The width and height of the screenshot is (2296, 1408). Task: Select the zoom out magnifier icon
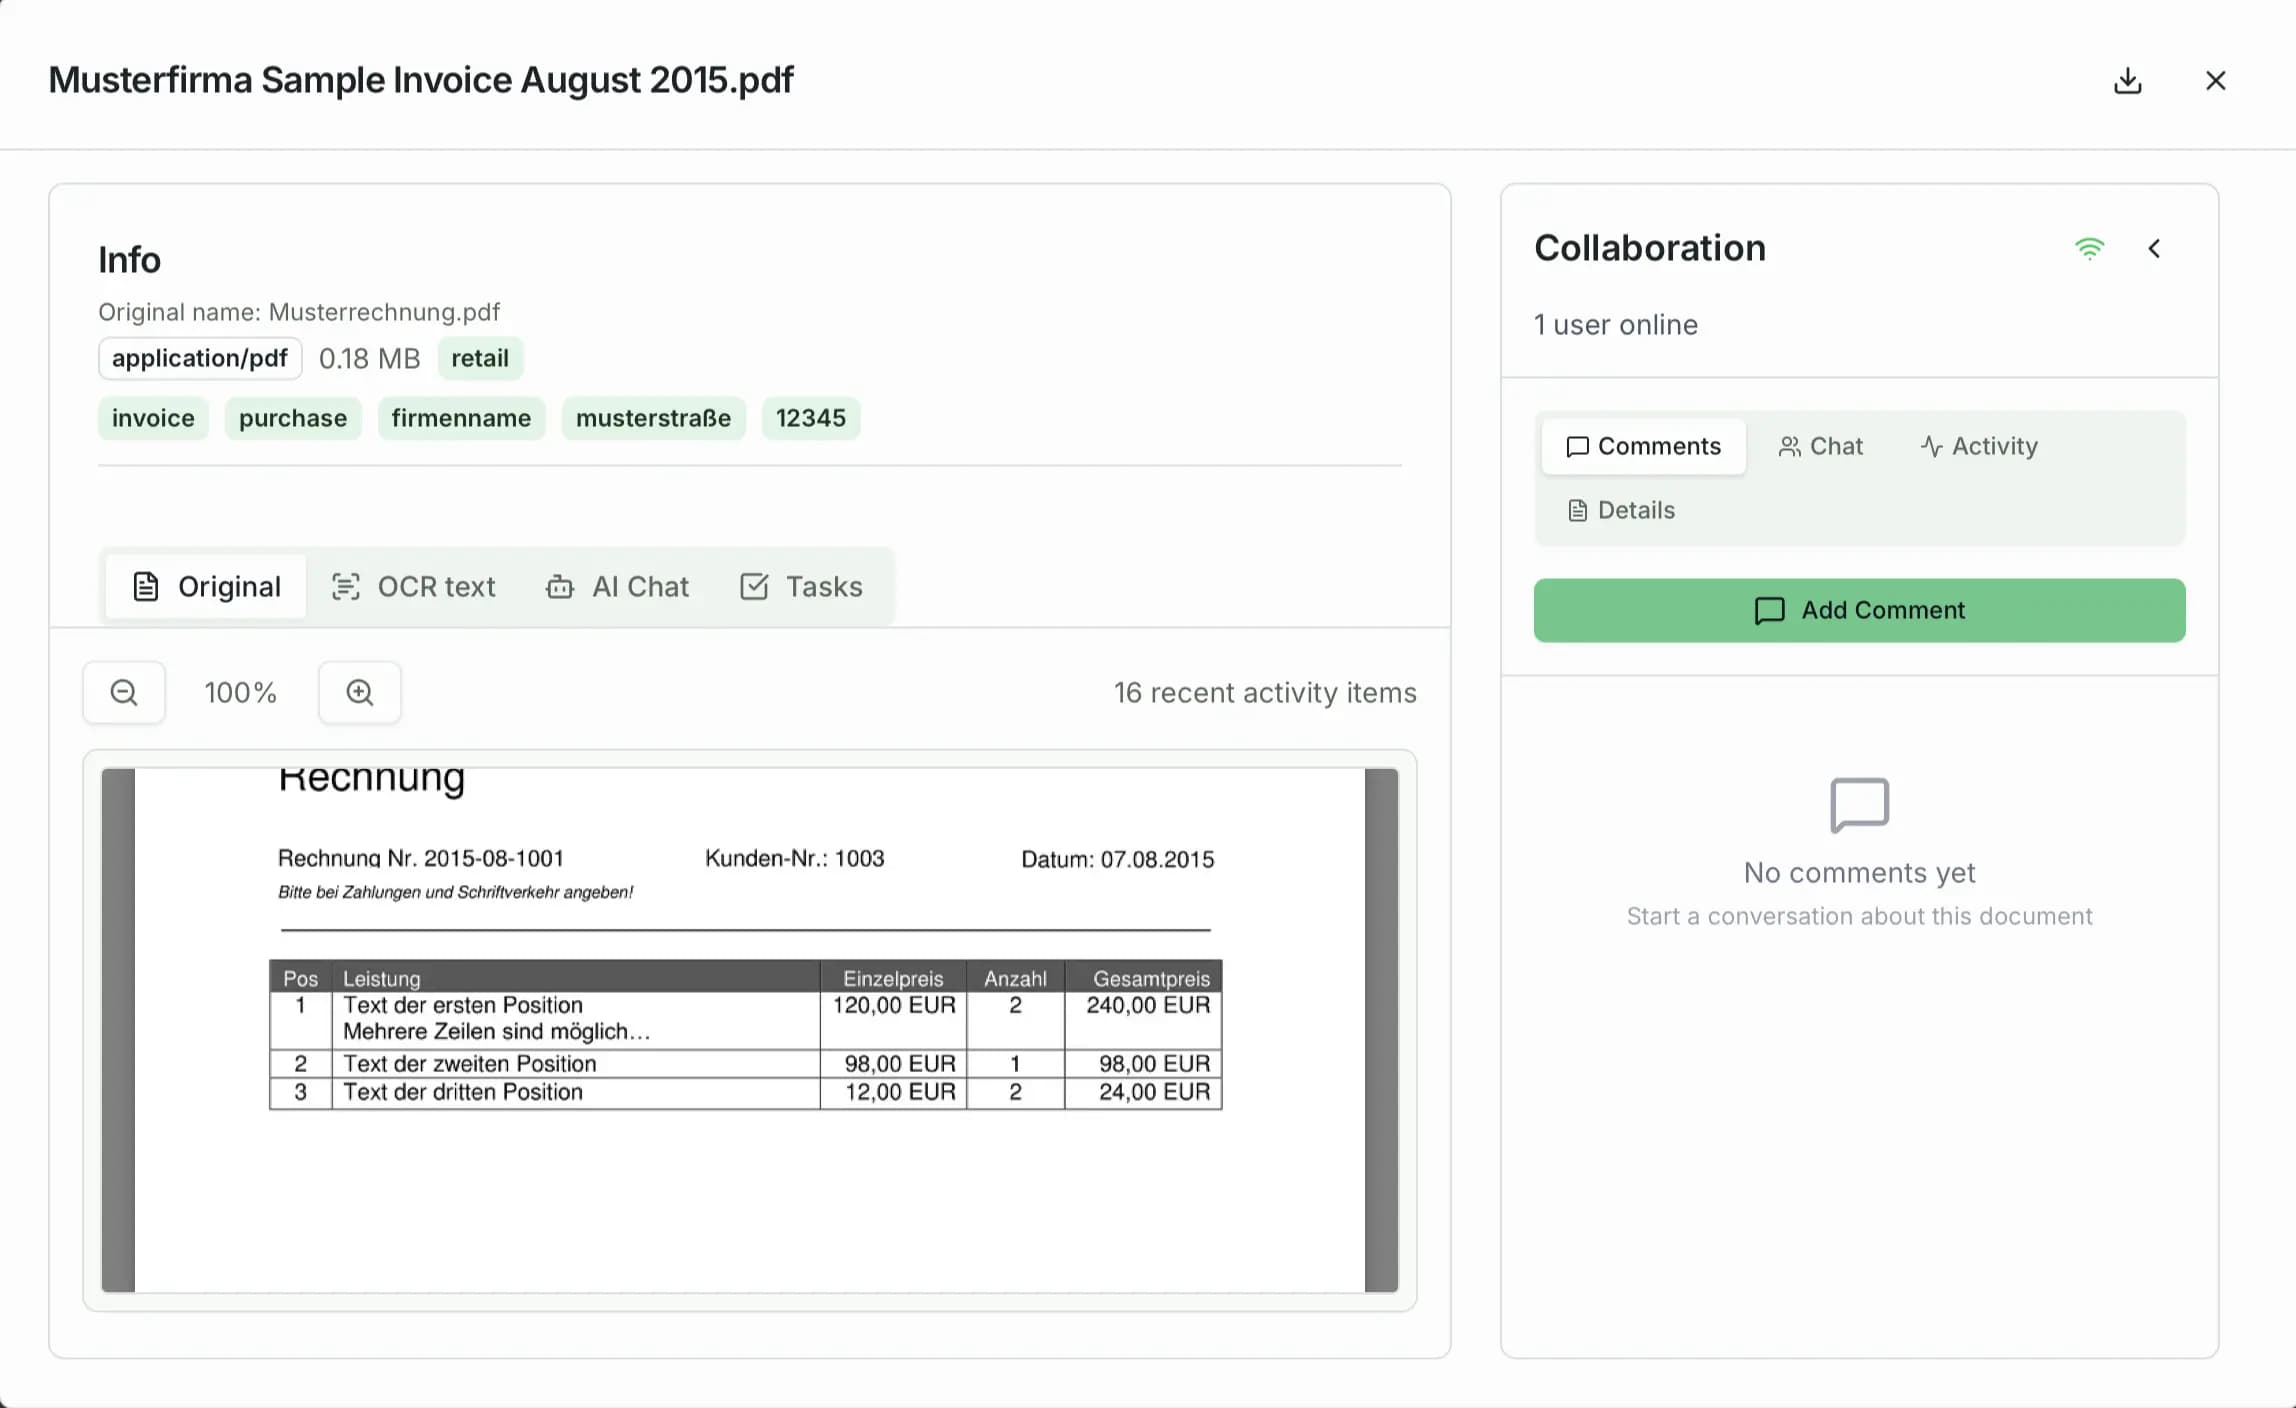click(124, 692)
